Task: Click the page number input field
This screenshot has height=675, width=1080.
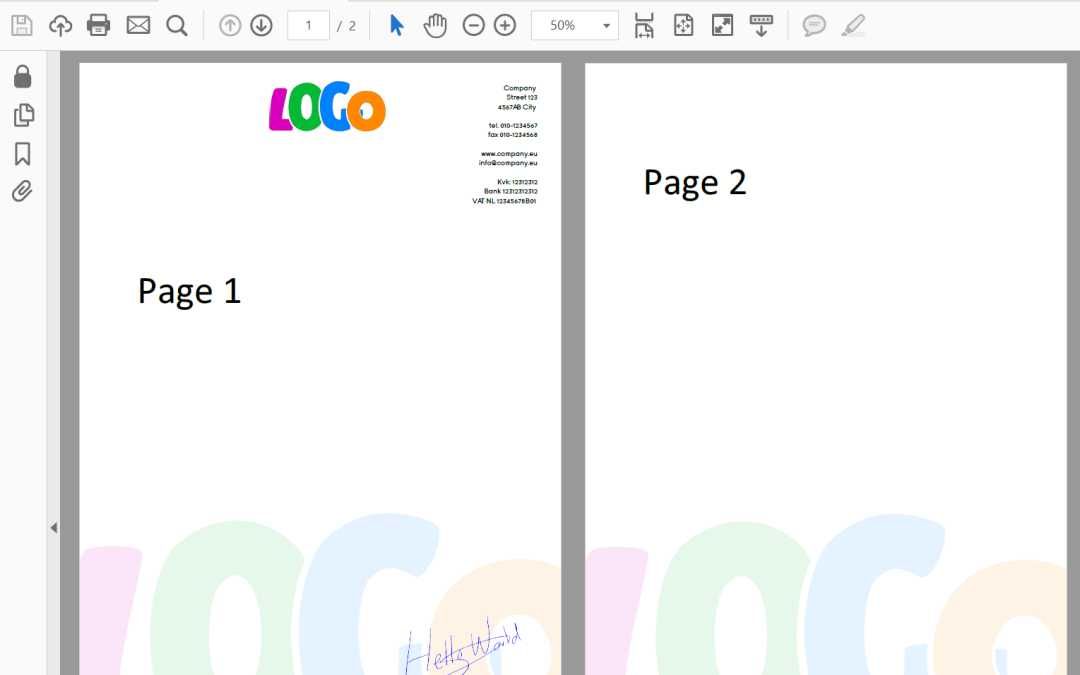Action: 308,25
